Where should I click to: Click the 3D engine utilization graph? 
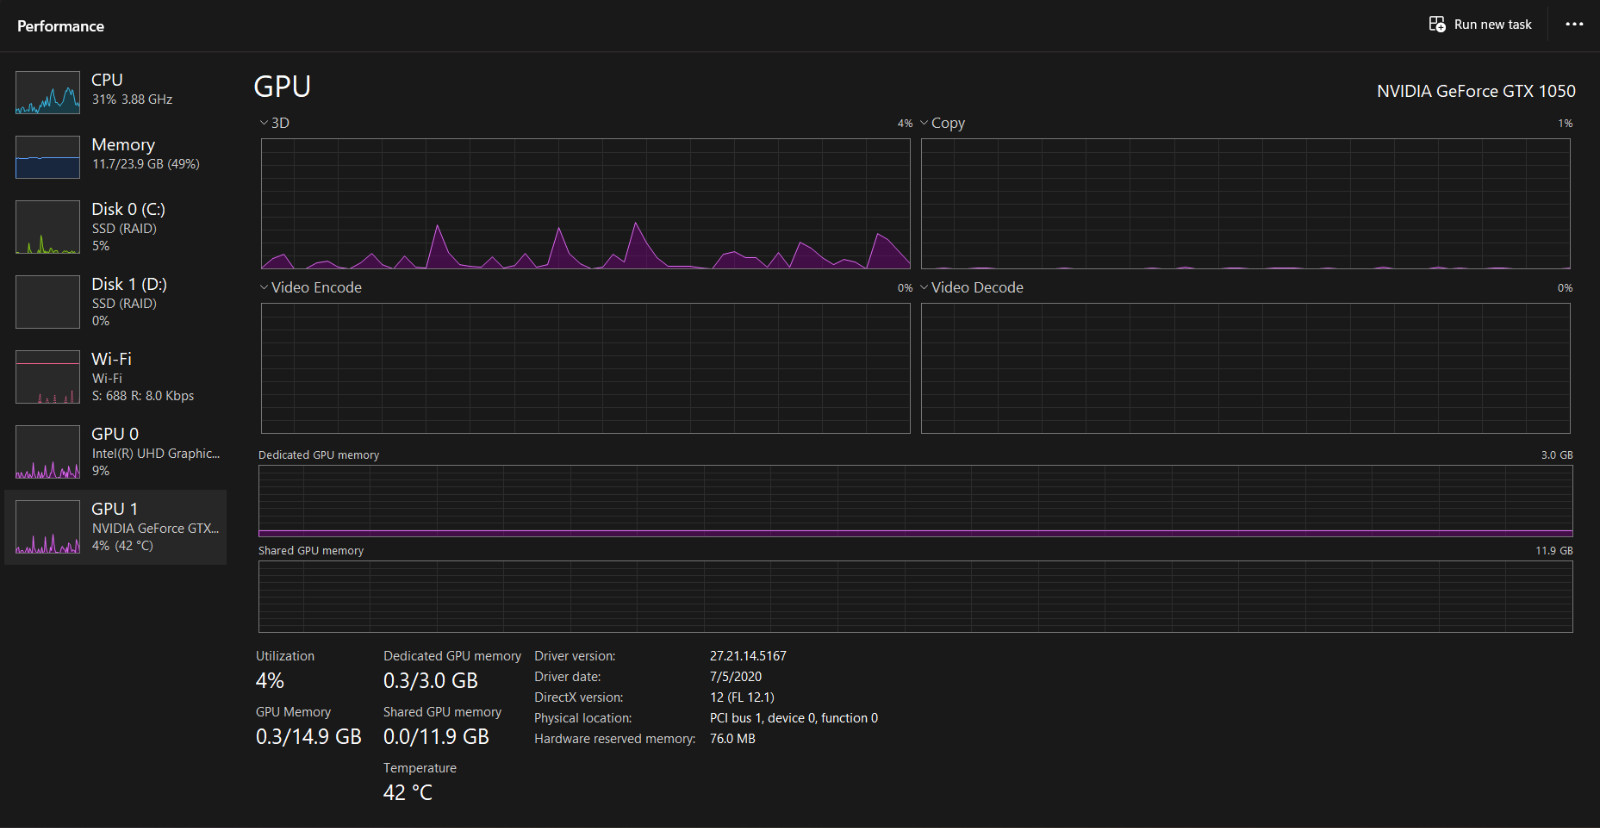click(x=586, y=204)
